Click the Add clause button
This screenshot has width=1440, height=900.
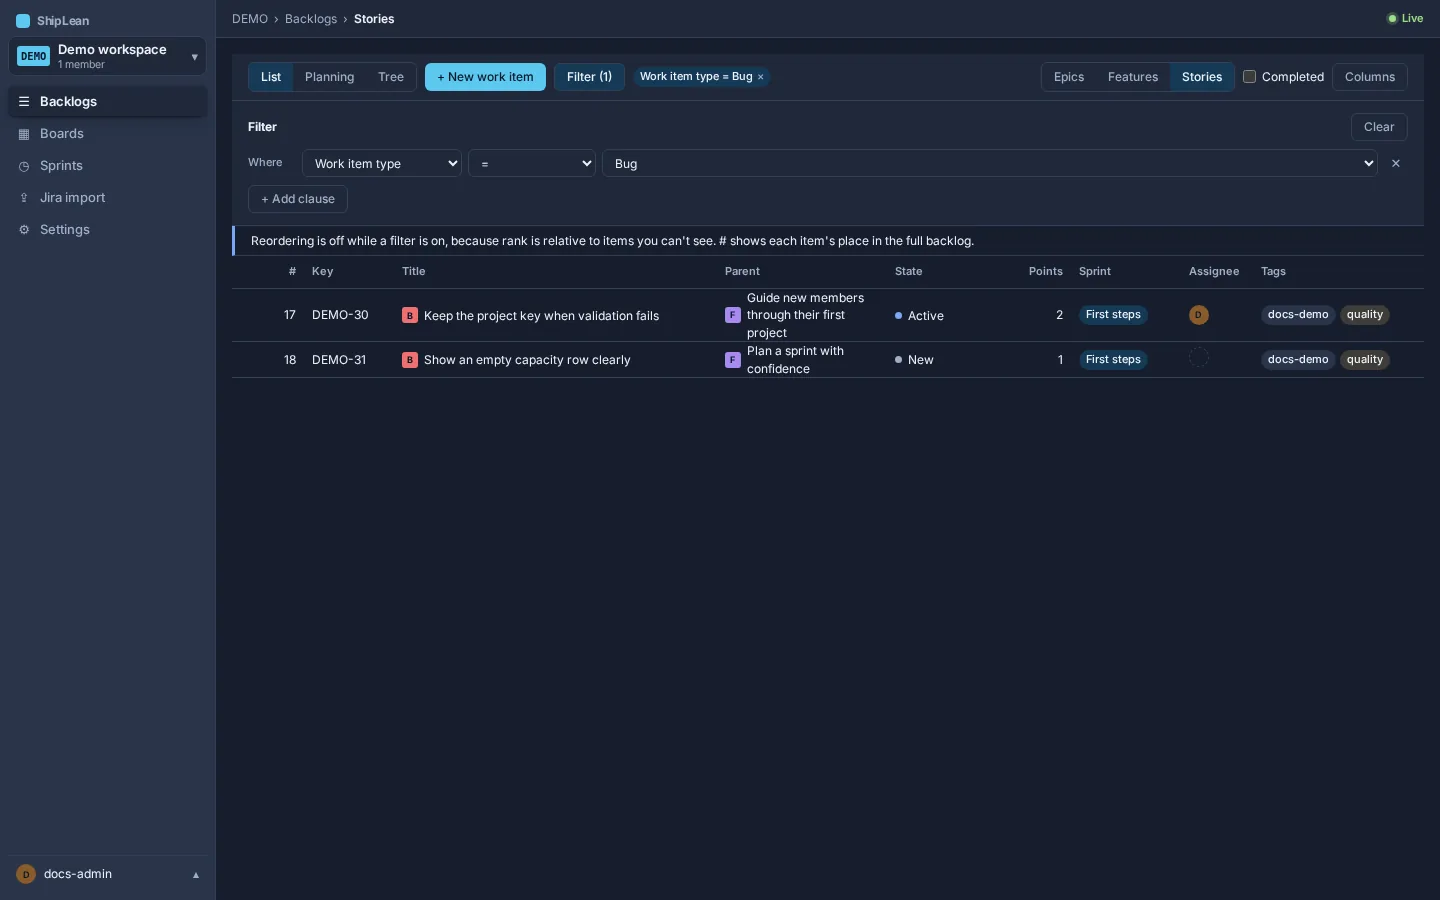tap(298, 199)
